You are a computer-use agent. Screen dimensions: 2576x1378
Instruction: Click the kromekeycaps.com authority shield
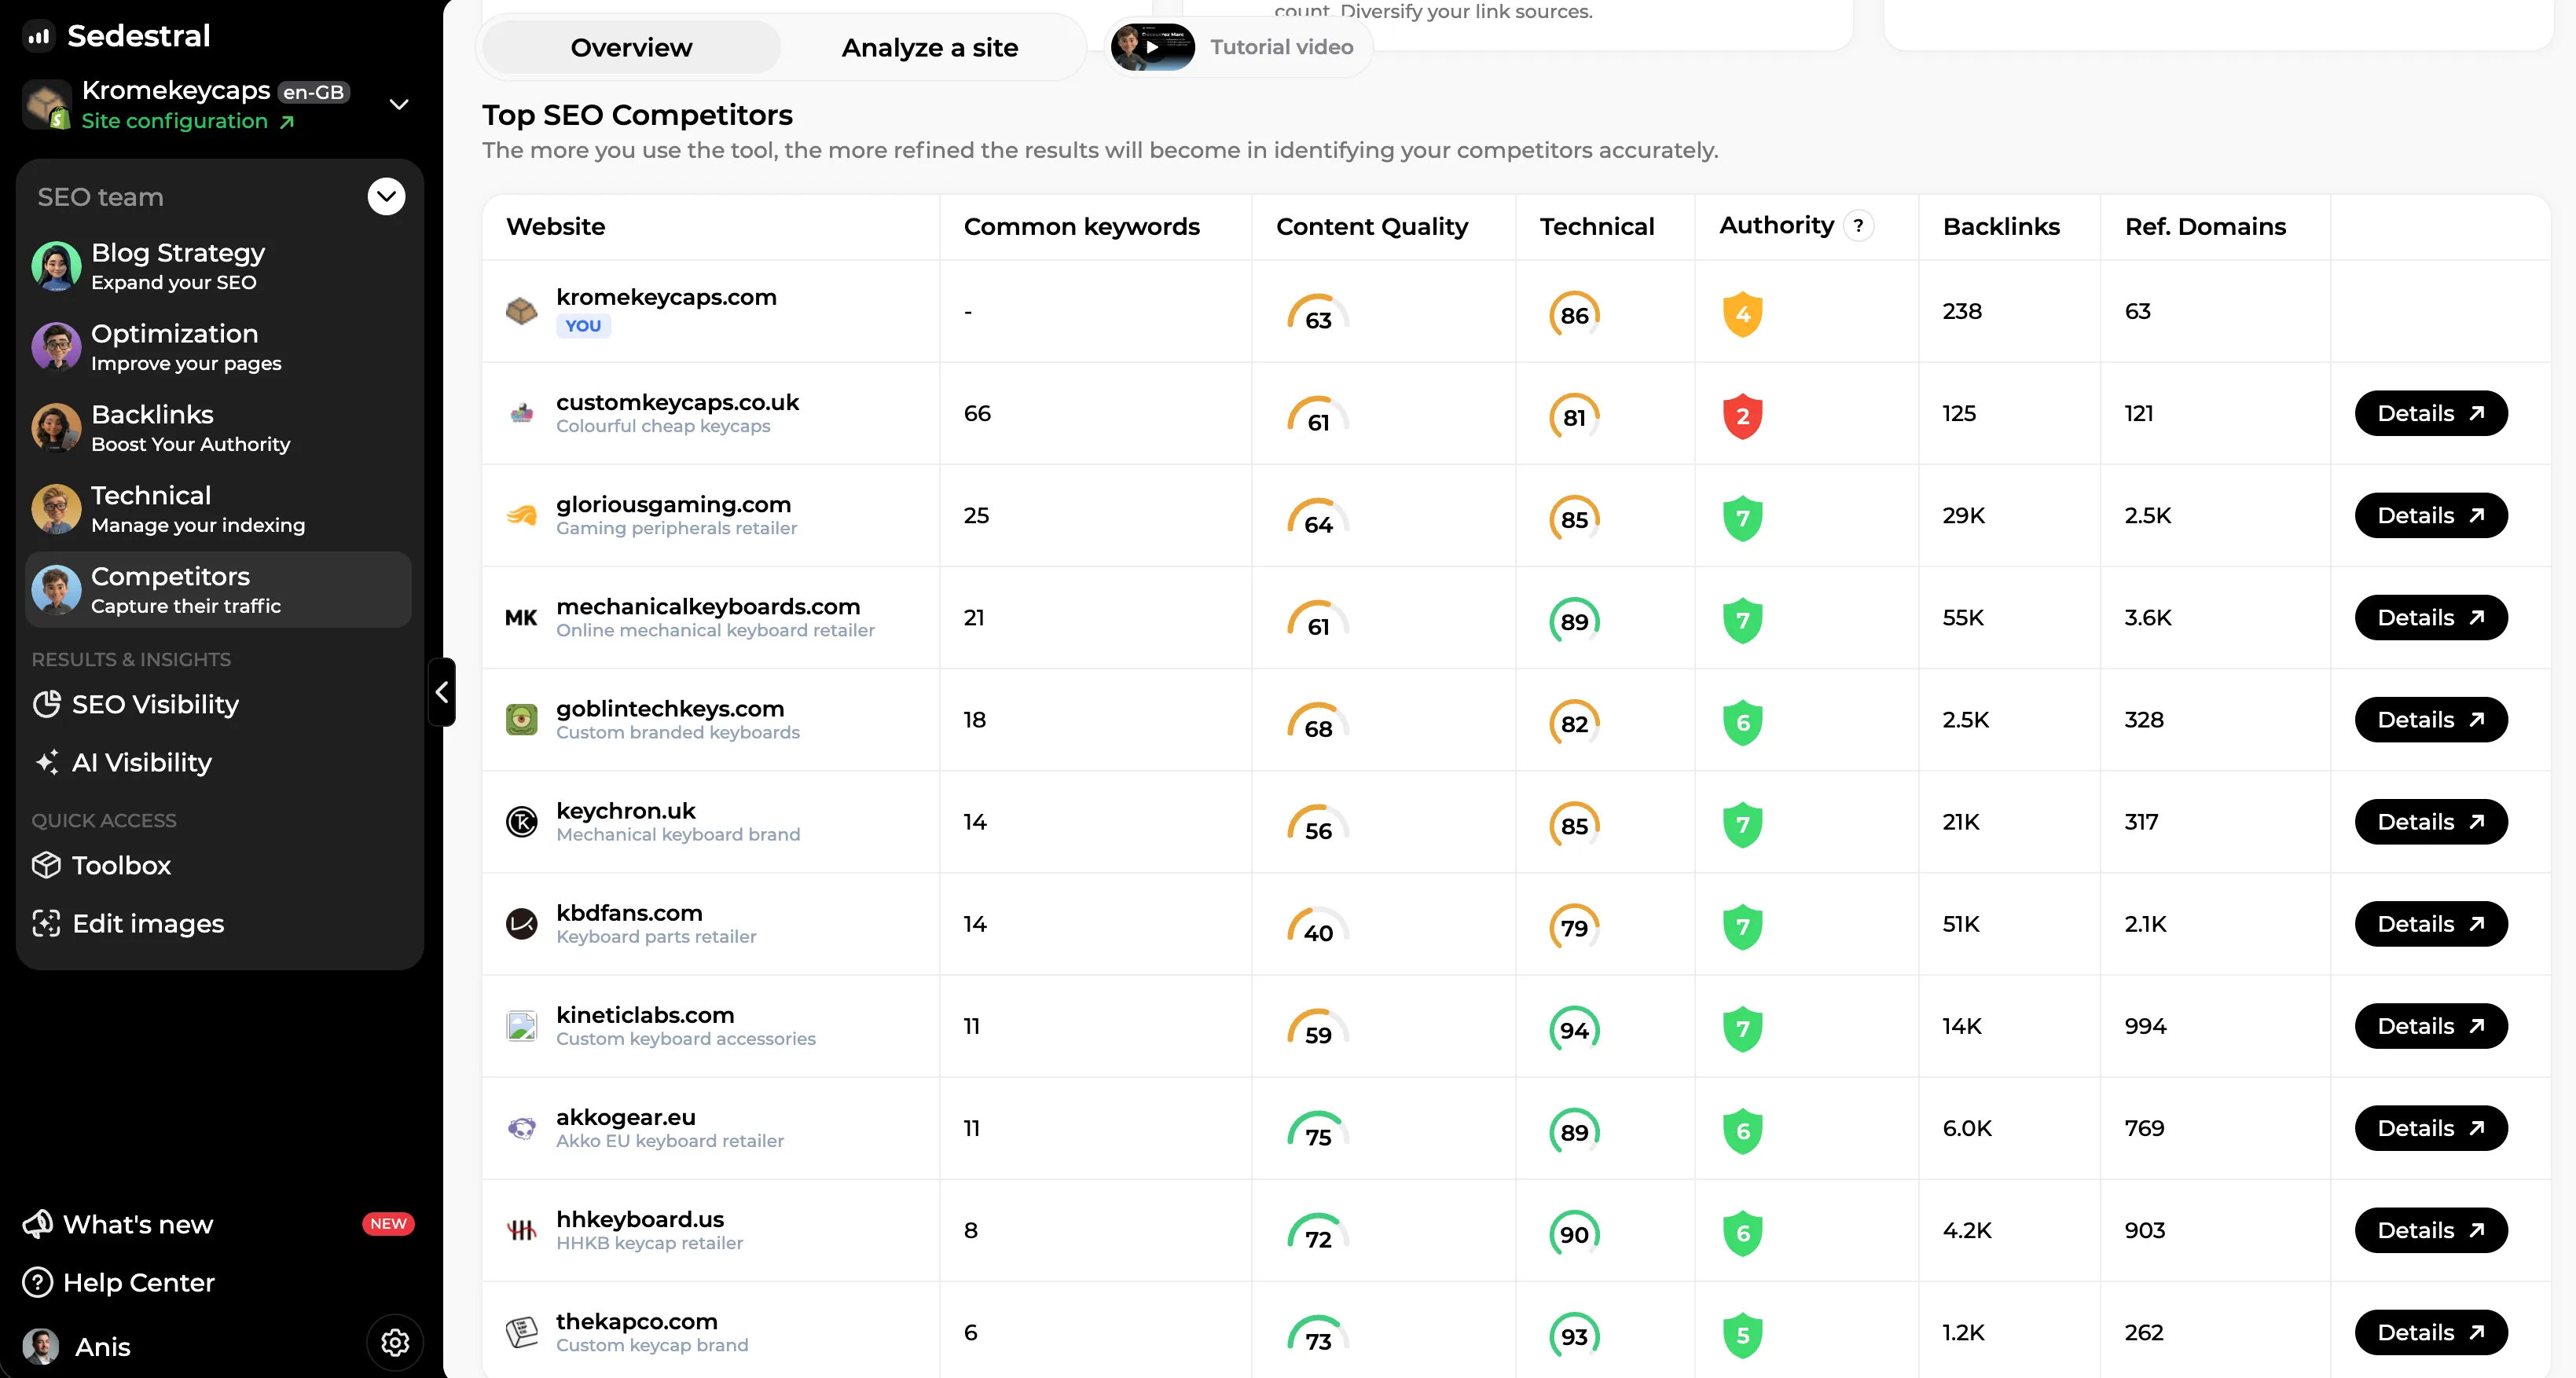[1742, 314]
